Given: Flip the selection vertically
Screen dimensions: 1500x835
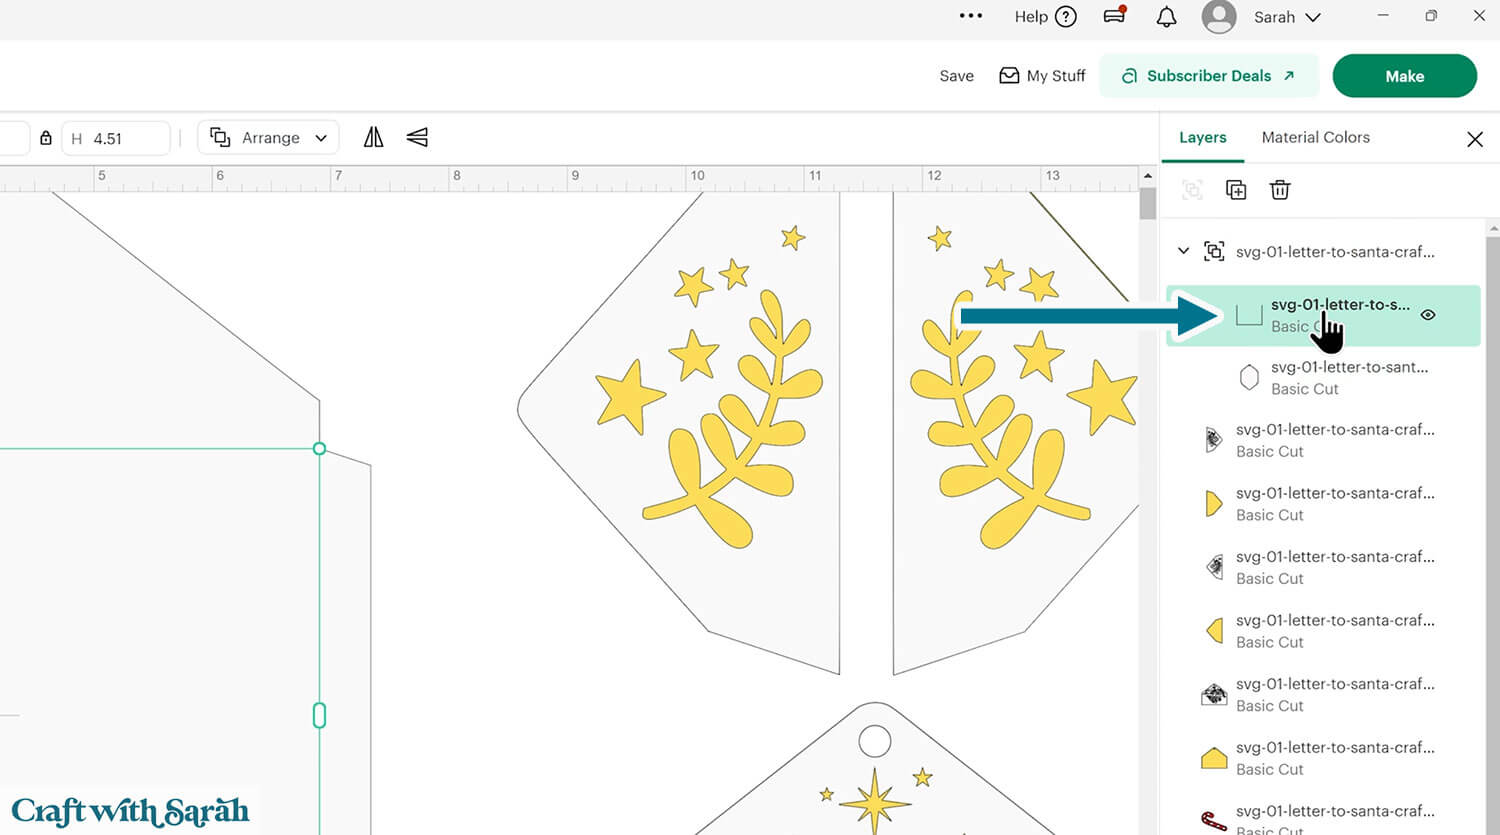Looking at the screenshot, I should (x=417, y=138).
